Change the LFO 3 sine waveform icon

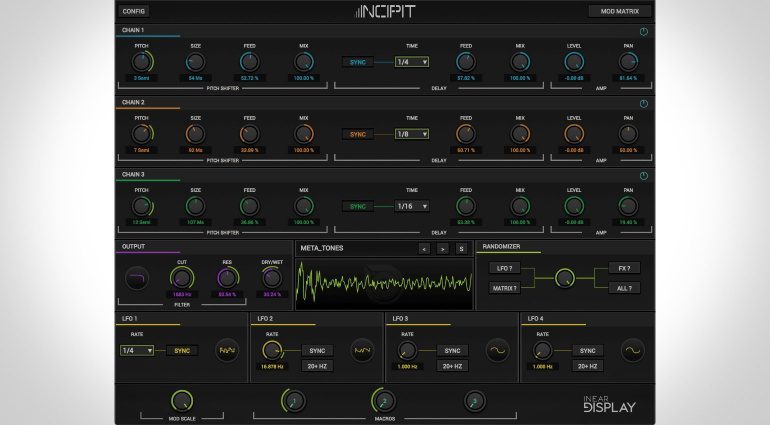pos(497,352)
